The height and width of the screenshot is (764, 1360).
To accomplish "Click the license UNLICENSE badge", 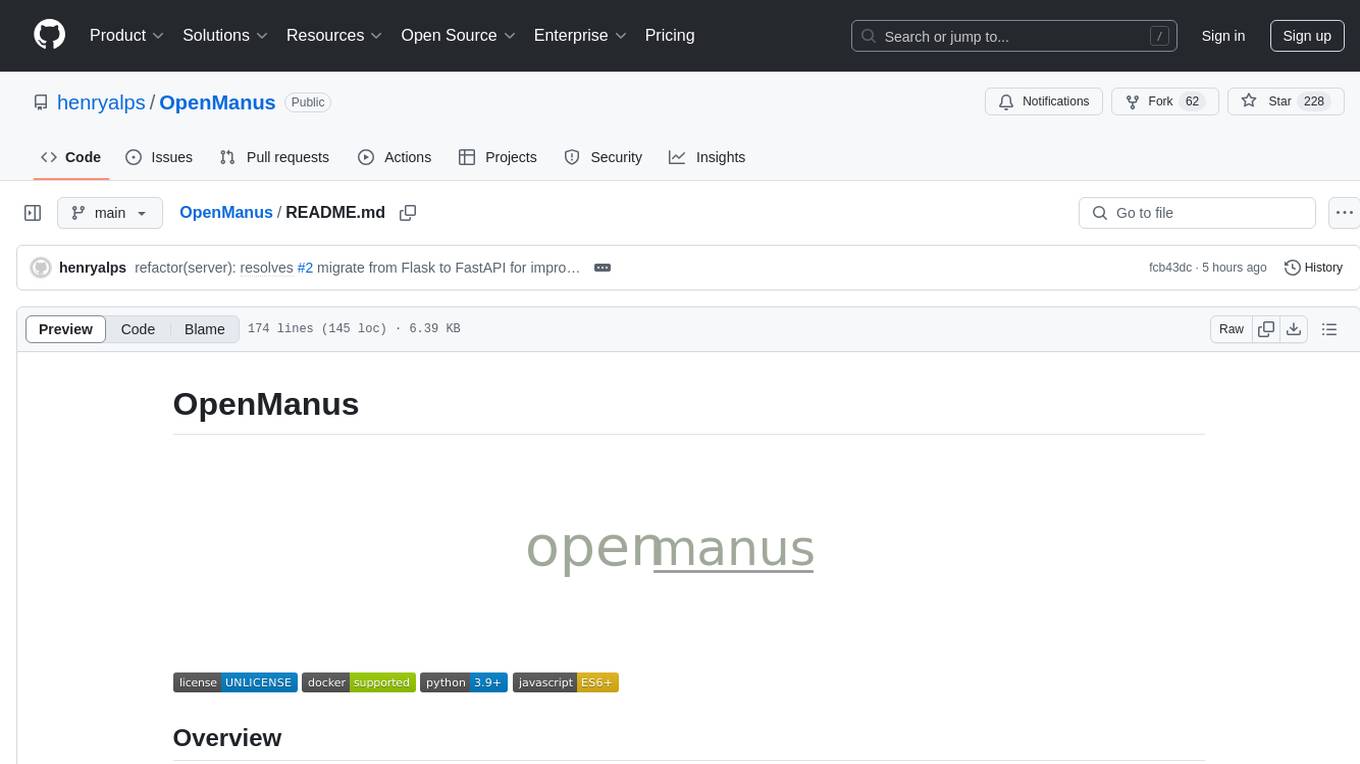I will point(235,682).
